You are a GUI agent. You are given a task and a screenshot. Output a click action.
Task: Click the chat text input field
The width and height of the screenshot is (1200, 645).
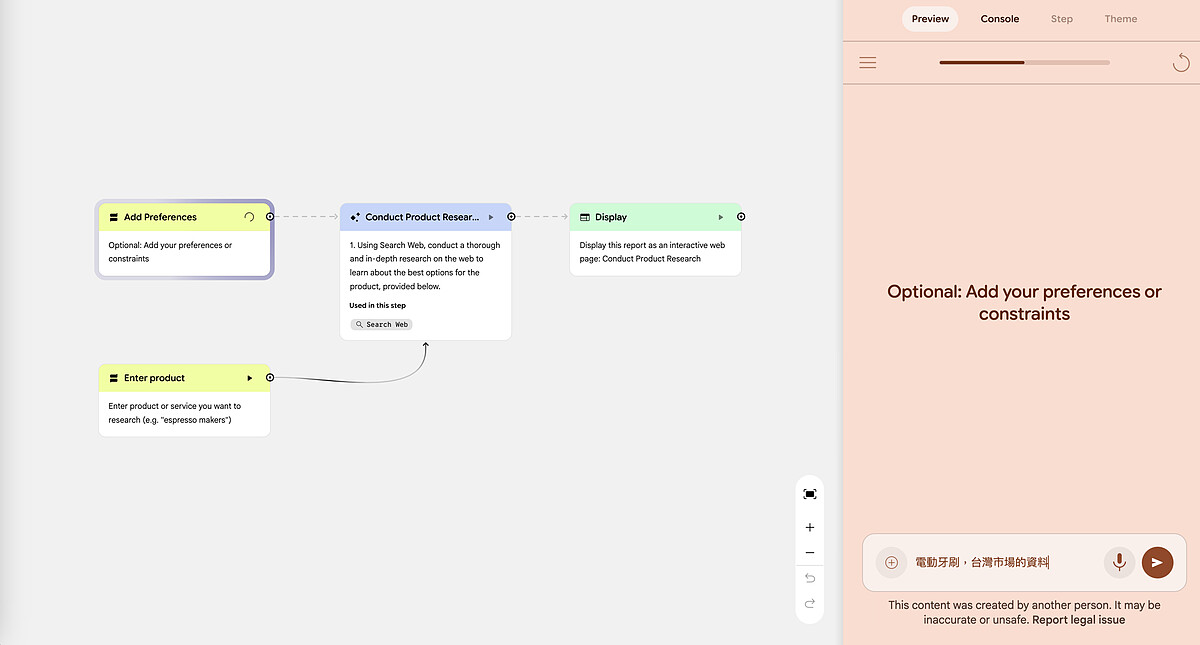coord(1003,562)
